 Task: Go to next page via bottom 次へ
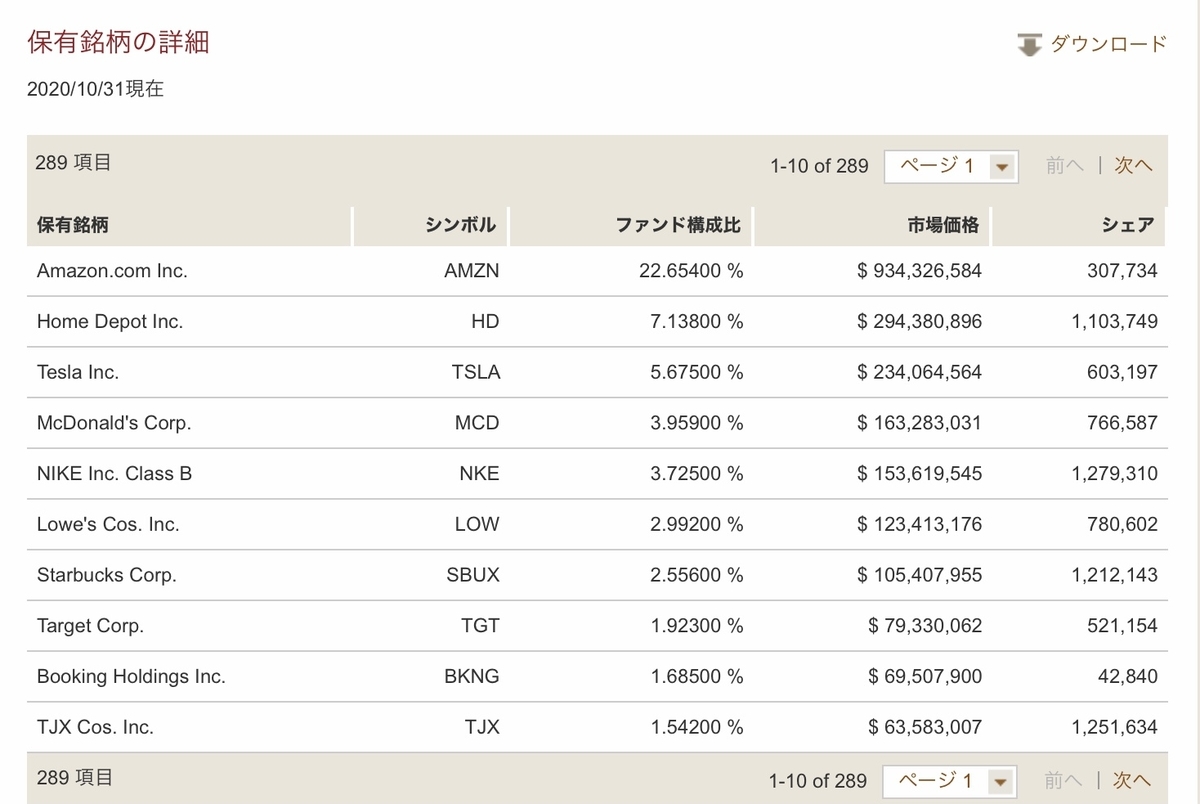click(x=1133, y=780)
